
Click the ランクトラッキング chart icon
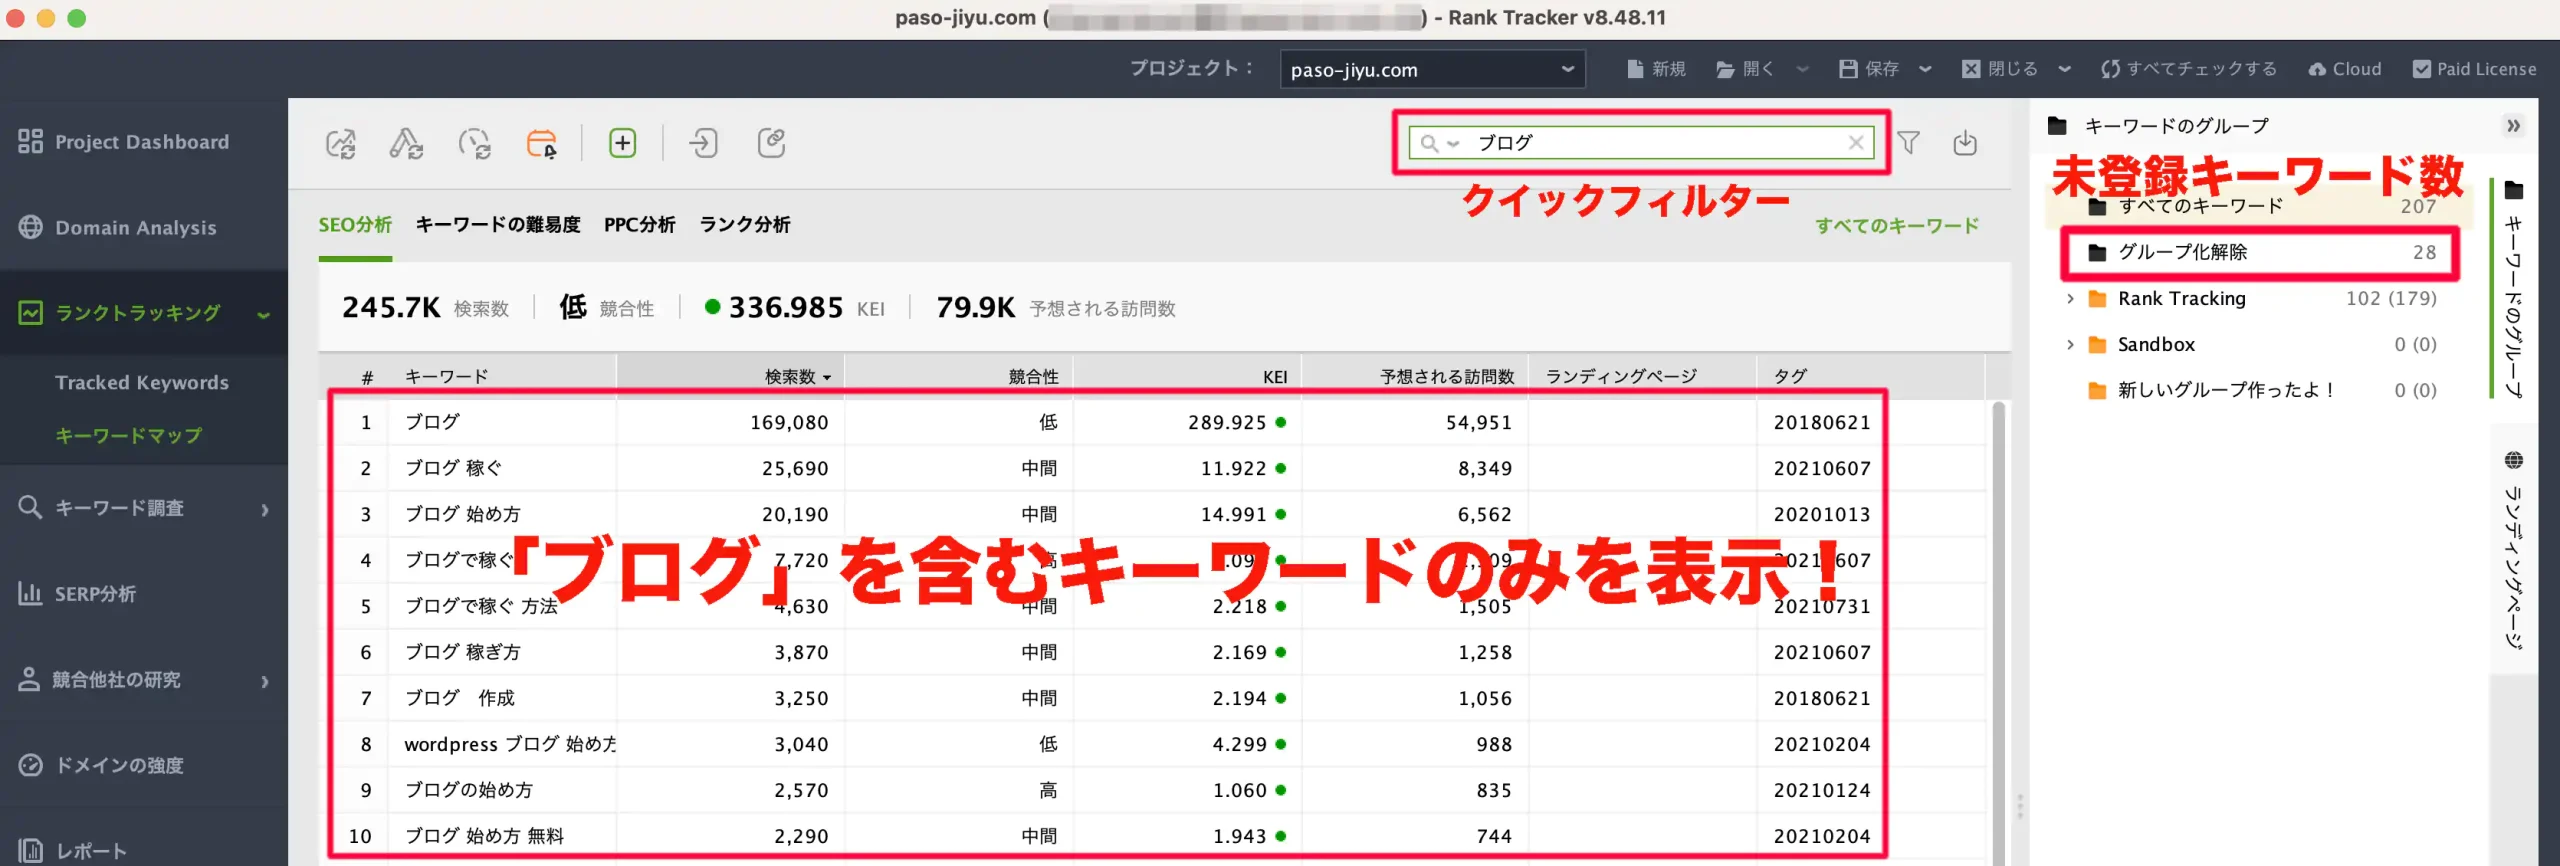click(x=31, y=313)
